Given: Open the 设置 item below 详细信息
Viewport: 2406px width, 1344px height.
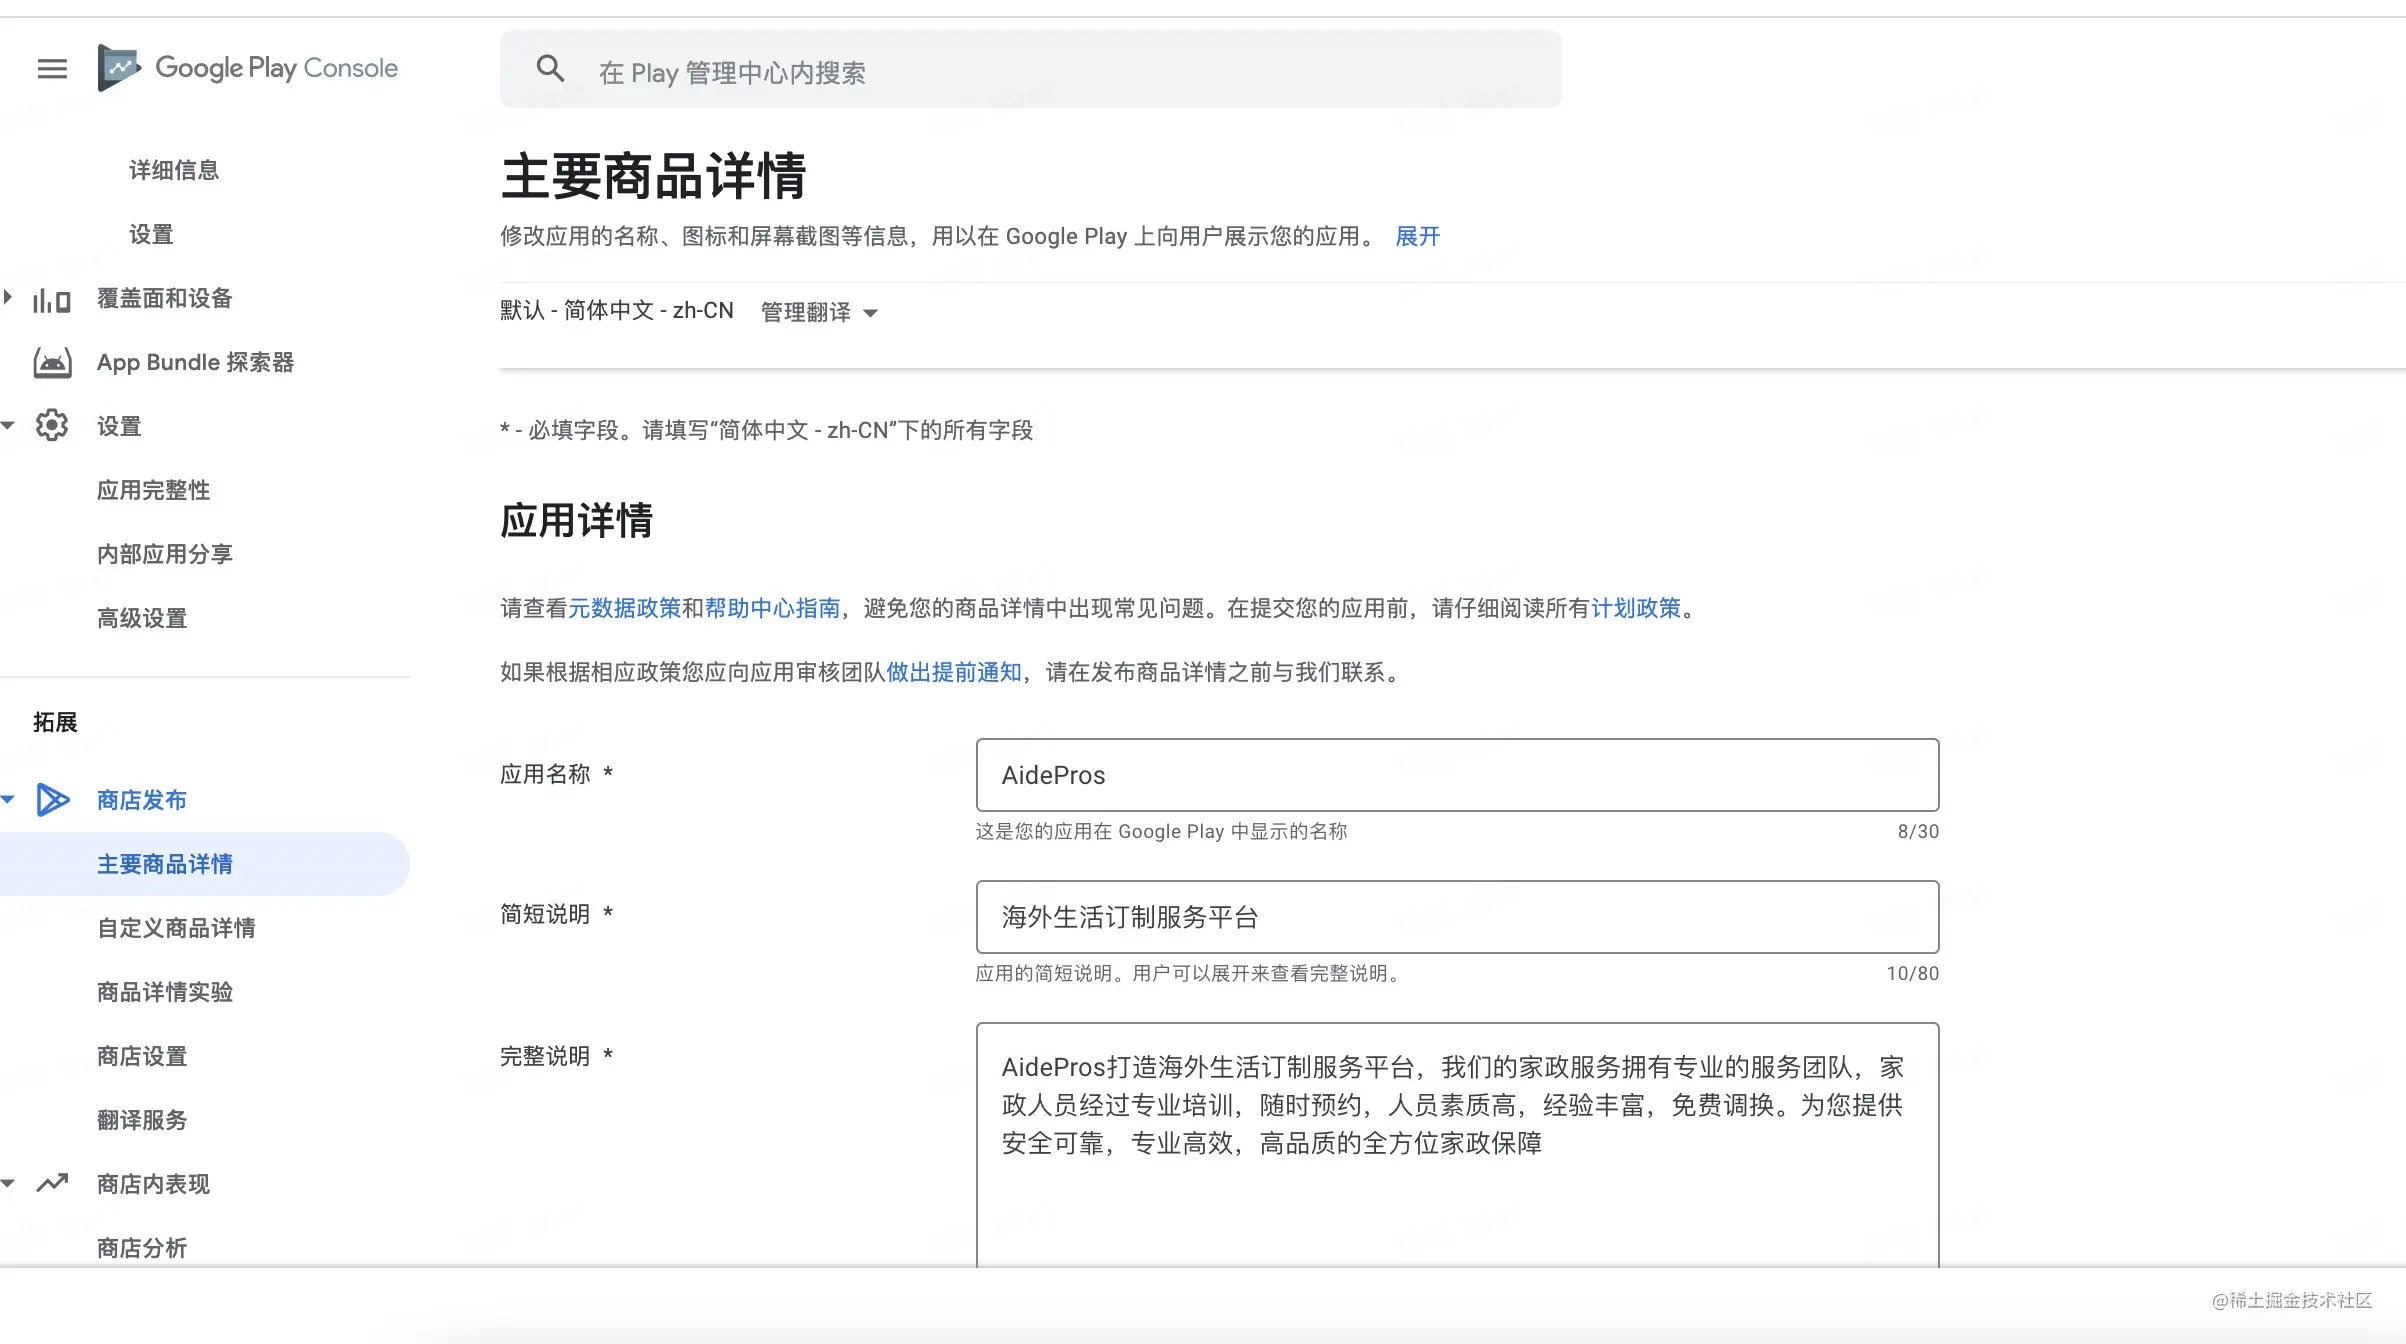Looking at the screenshot, I should click(151, 235).
